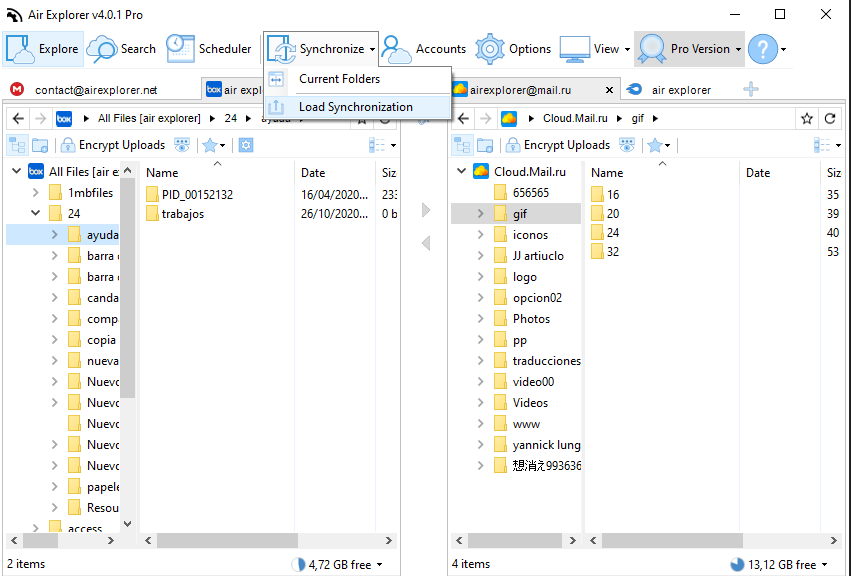Screen dimensions: 851x576
Task: Open favorites star dropdown in right pane
Action: (x=659, y=145)
